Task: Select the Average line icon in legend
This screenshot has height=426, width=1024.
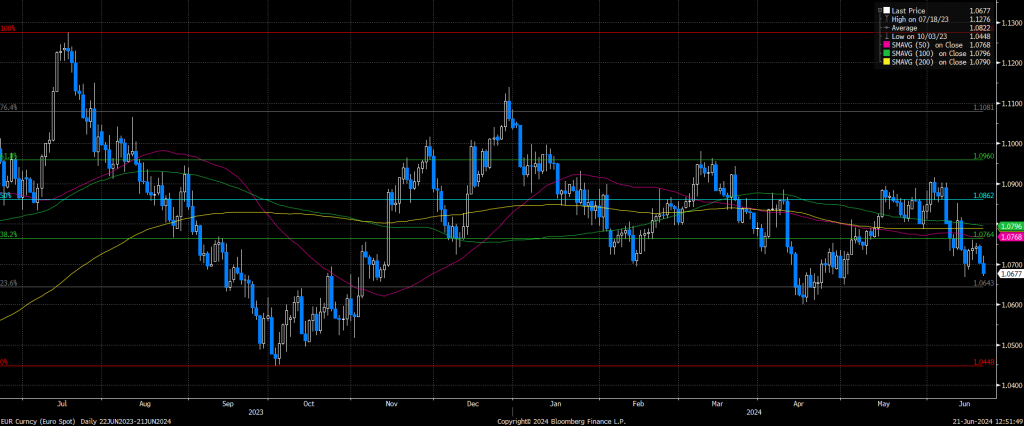Action: point(884,28)
